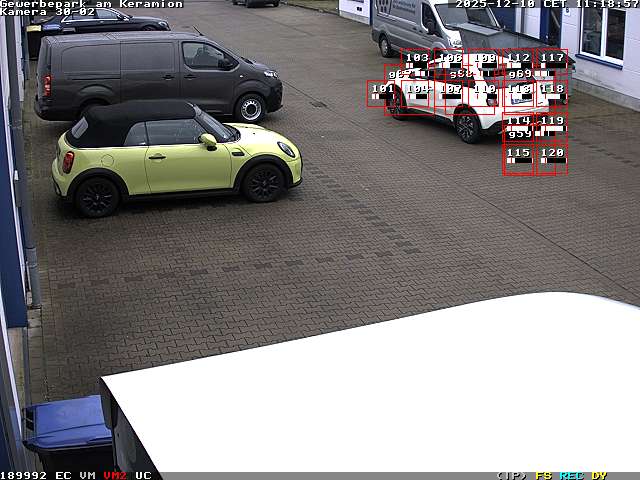640x480 pixels.
Task: Click the DY status indicator
Action: (x=598, y=475)
